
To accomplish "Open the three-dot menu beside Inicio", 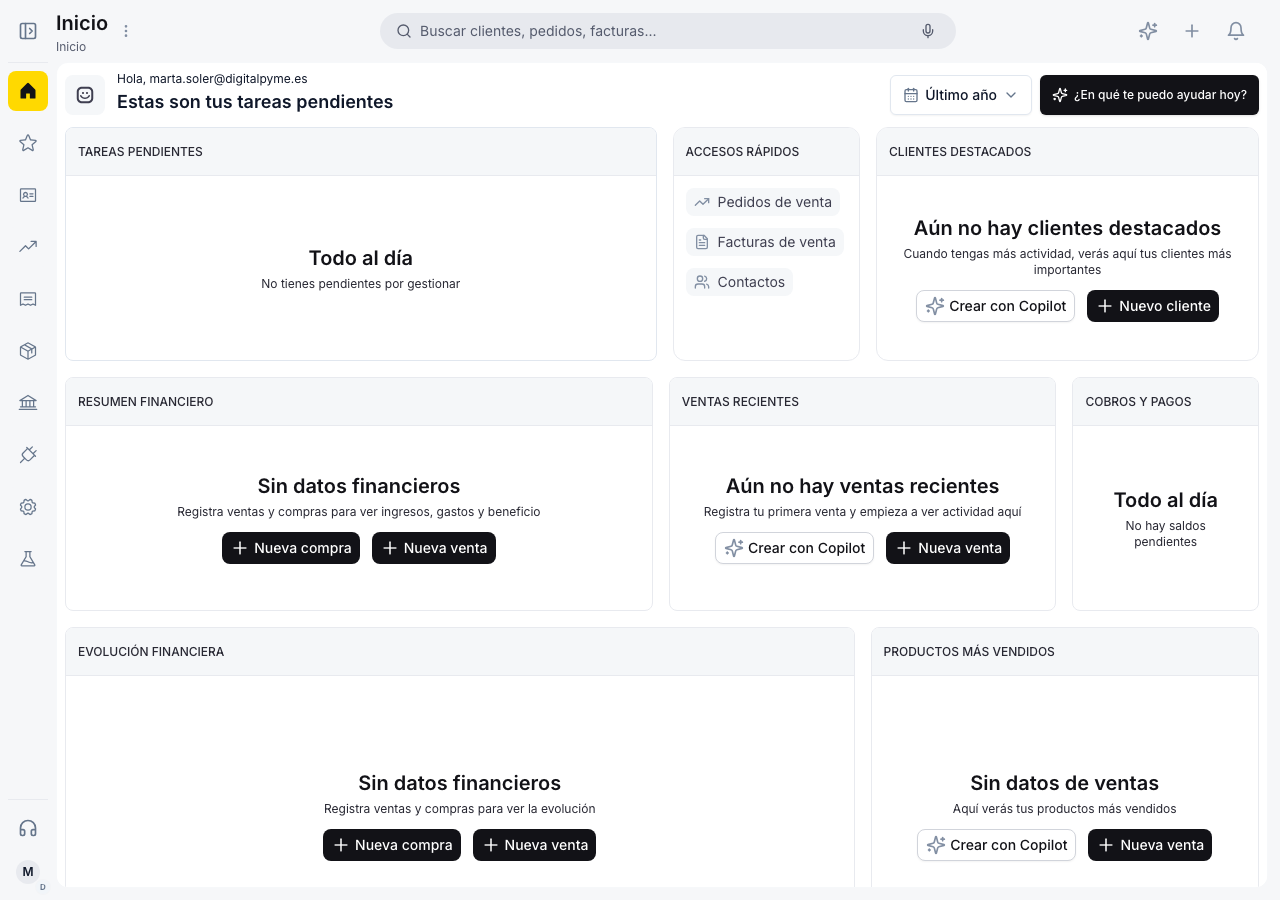I will [126, 31].
